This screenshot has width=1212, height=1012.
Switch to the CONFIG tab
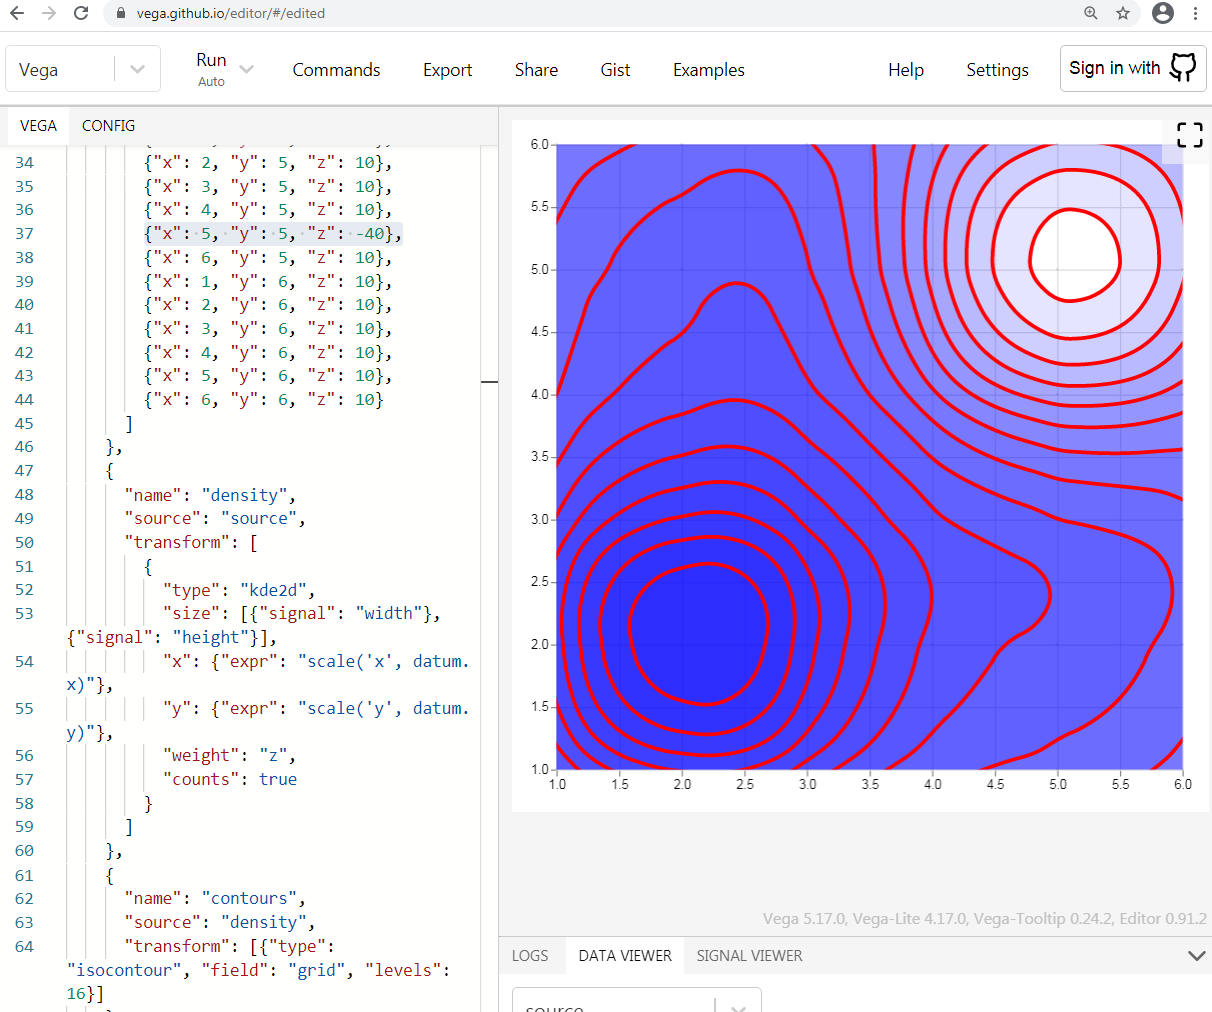coord(108,126)
